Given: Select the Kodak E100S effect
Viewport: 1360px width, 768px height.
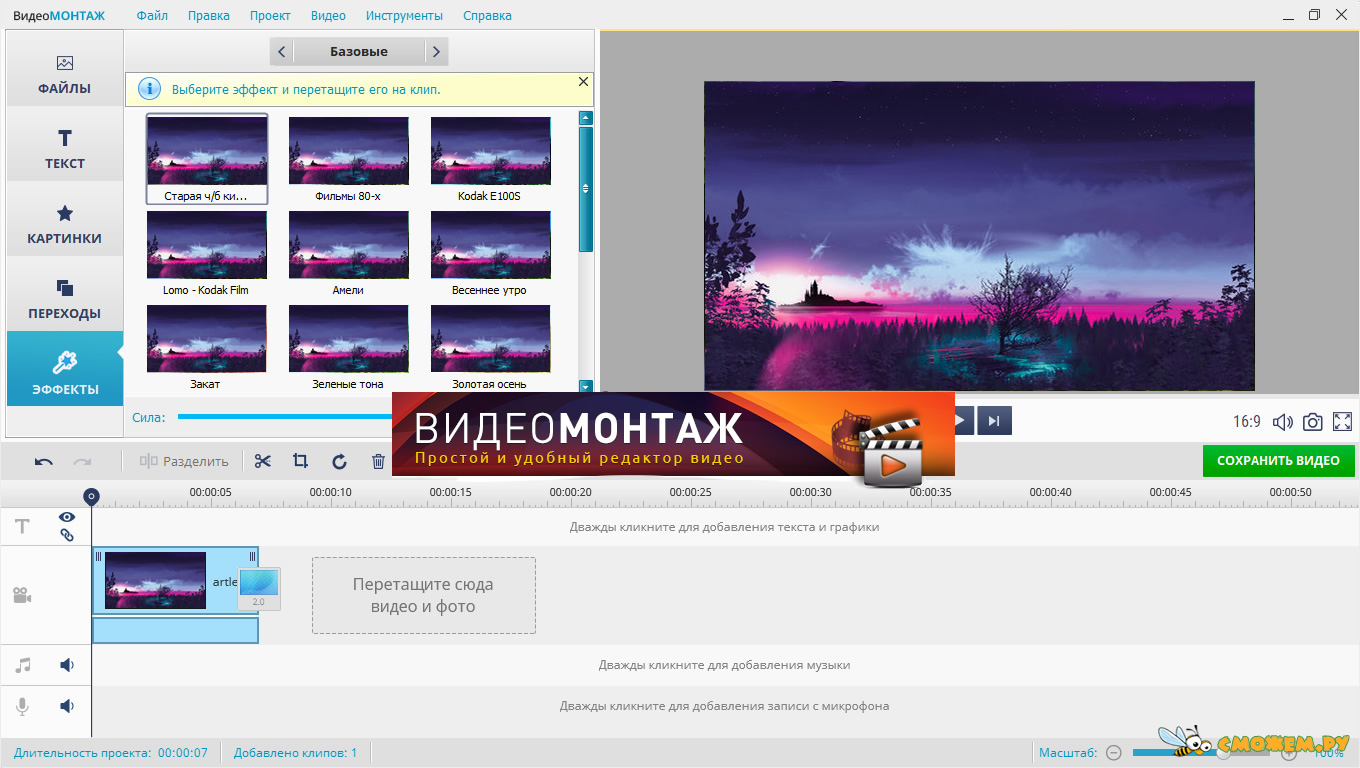Looking at the screenshot, I should pos(490,159).
